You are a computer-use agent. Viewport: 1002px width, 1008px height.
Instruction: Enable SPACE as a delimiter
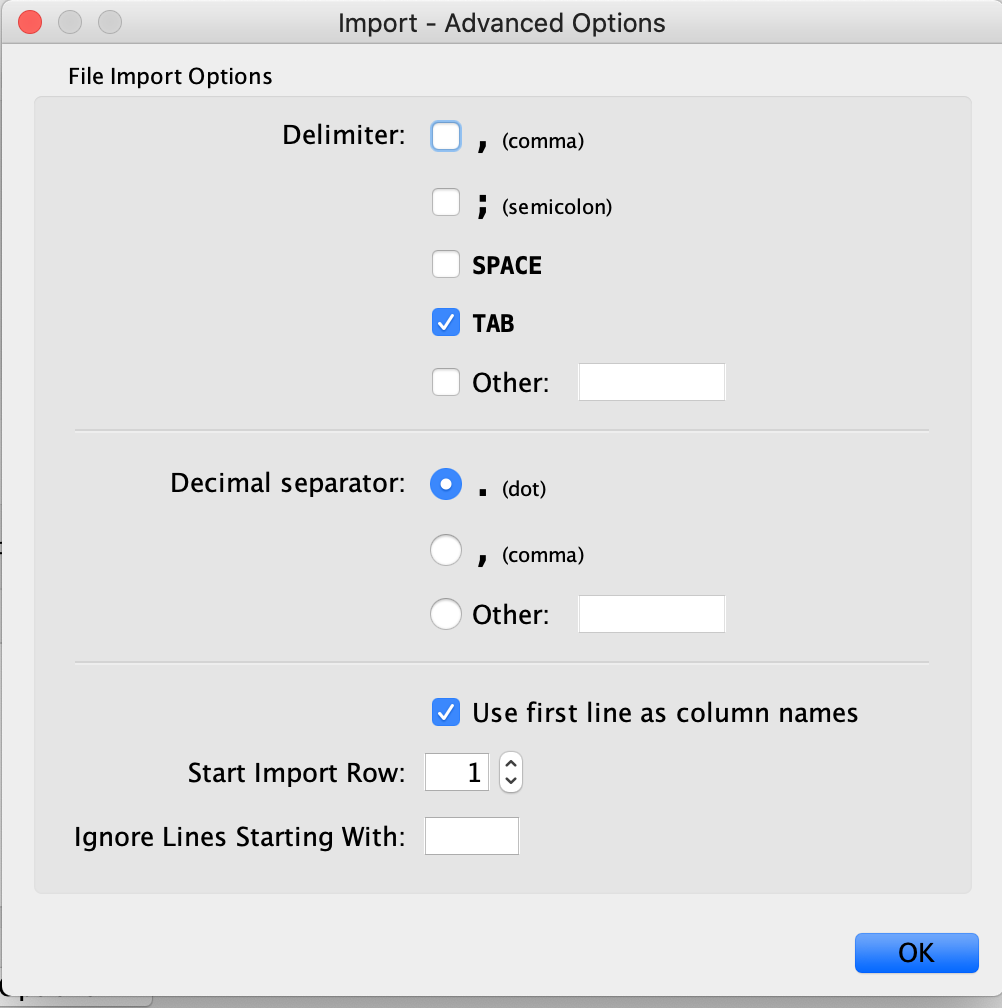(446, 265)
